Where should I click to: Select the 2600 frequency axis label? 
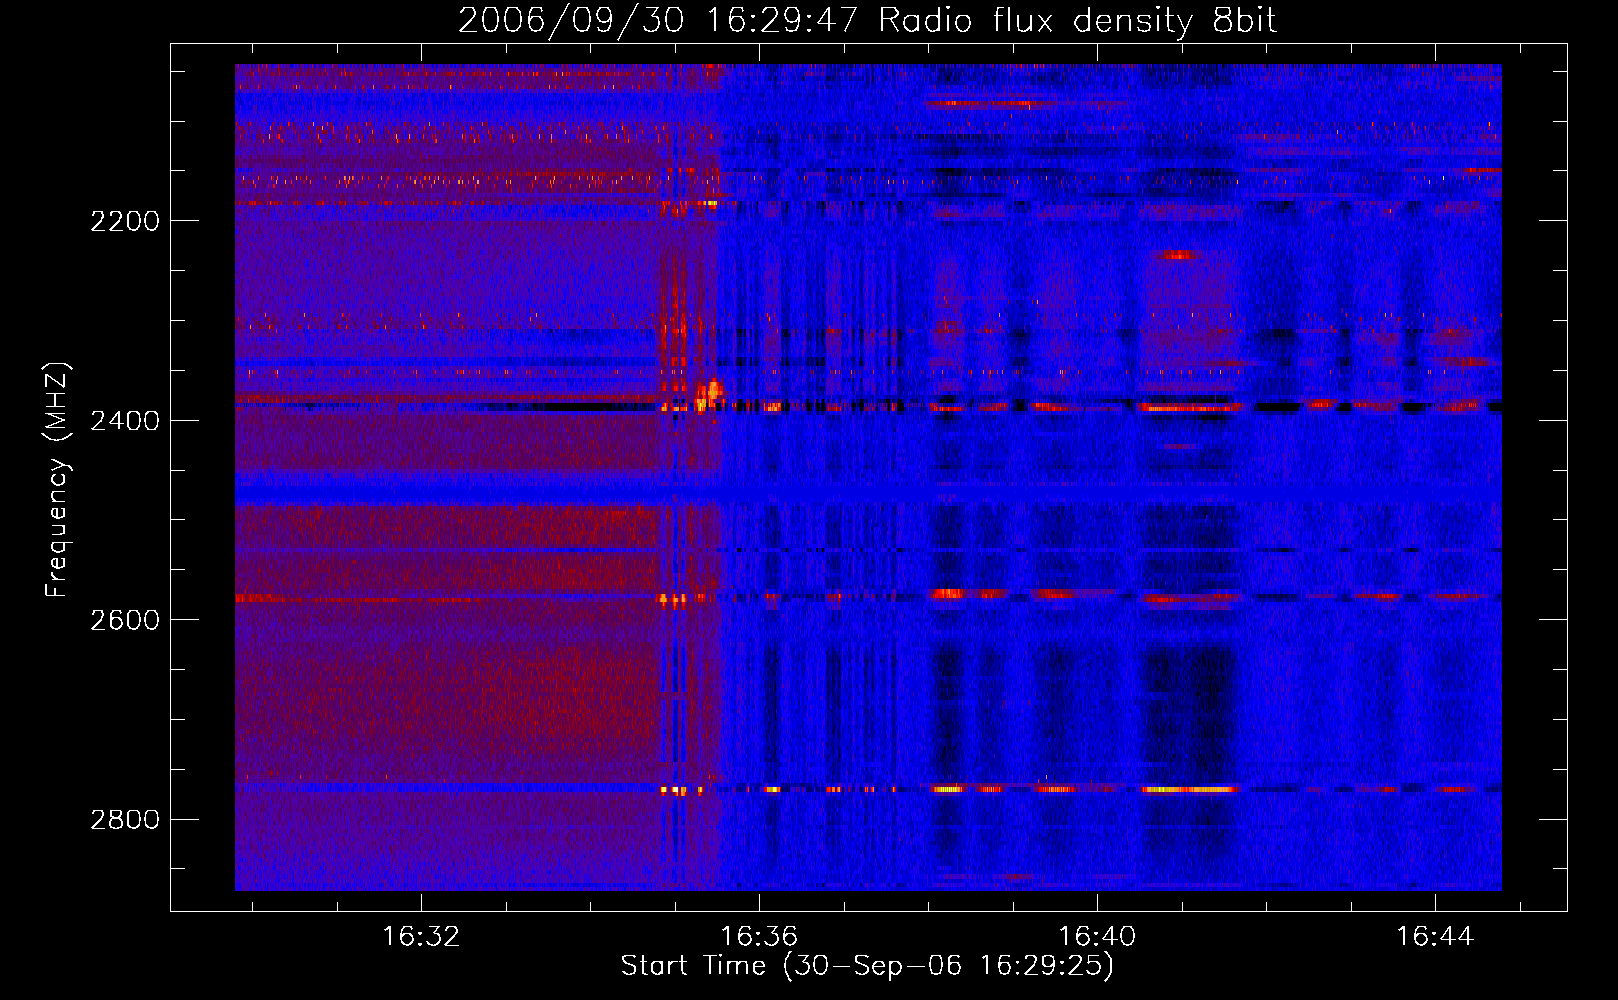click(125, 620)
